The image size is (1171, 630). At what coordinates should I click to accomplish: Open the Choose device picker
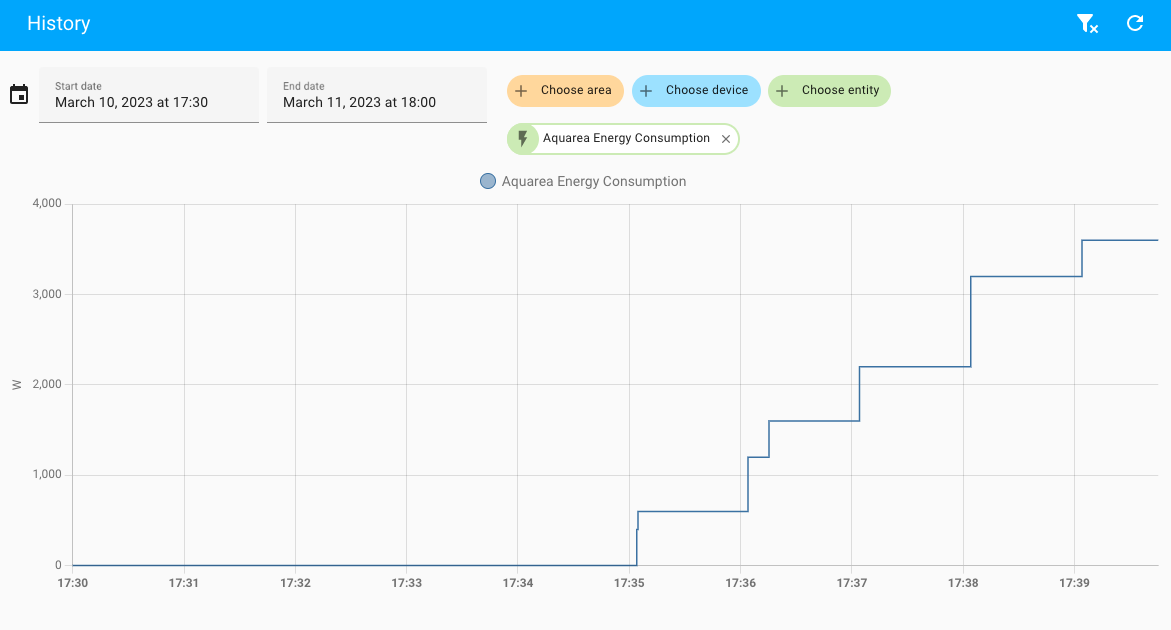pyautogui.click(x=707, y=91)
